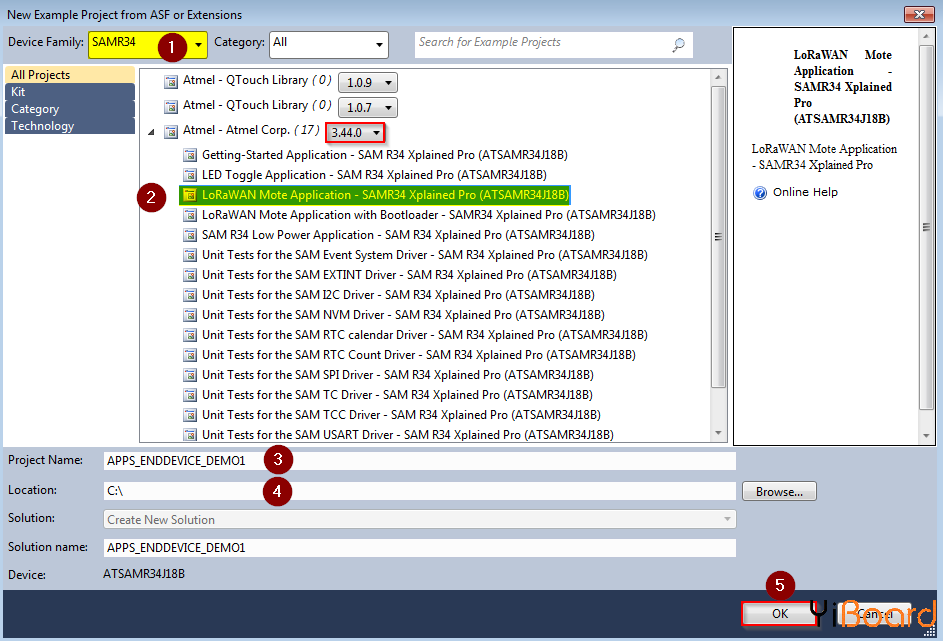Click the Project Name input field
Viewport: 943px width, 641px height.
click(x=419, y=461)
